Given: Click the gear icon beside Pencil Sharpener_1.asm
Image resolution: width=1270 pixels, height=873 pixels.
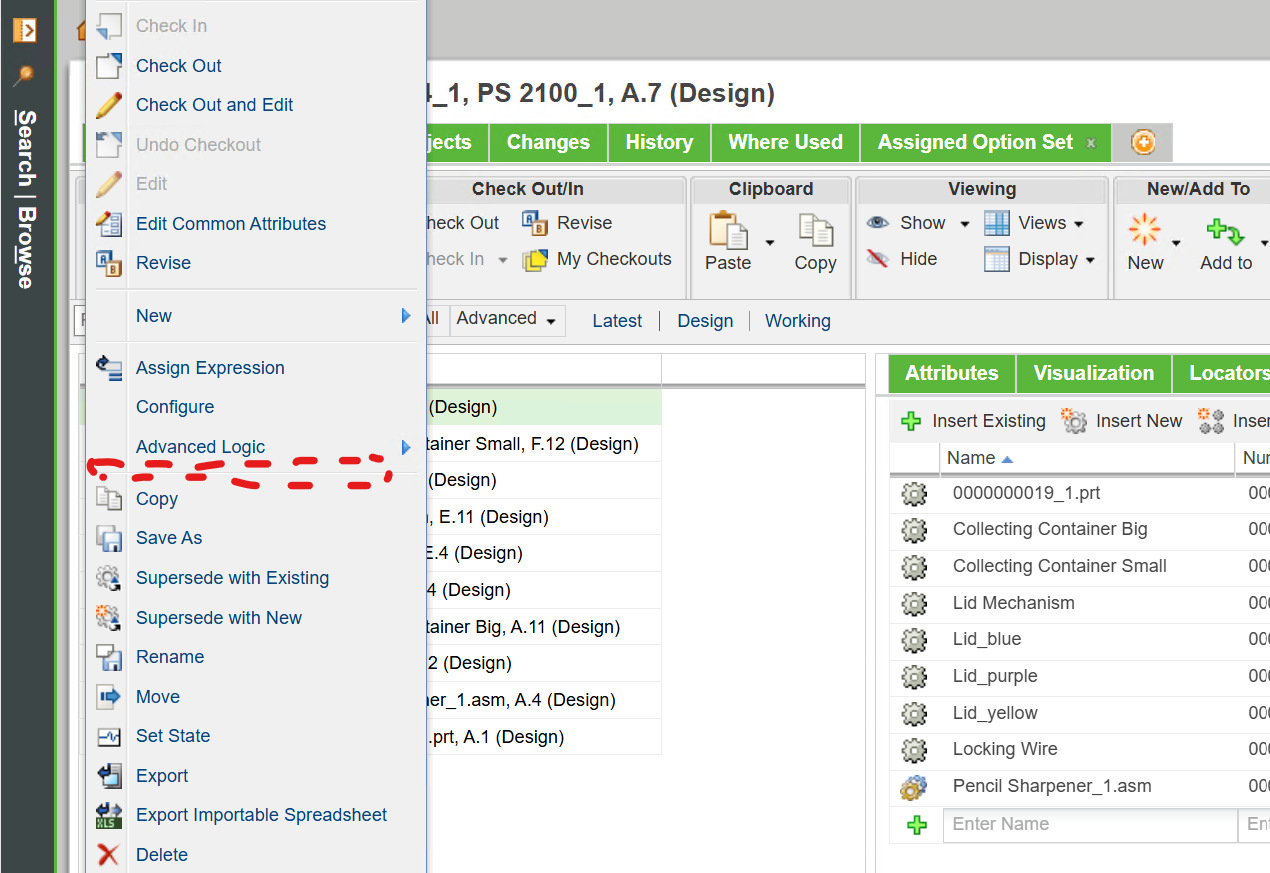Looking at the screenshot, I should point(913,786).
